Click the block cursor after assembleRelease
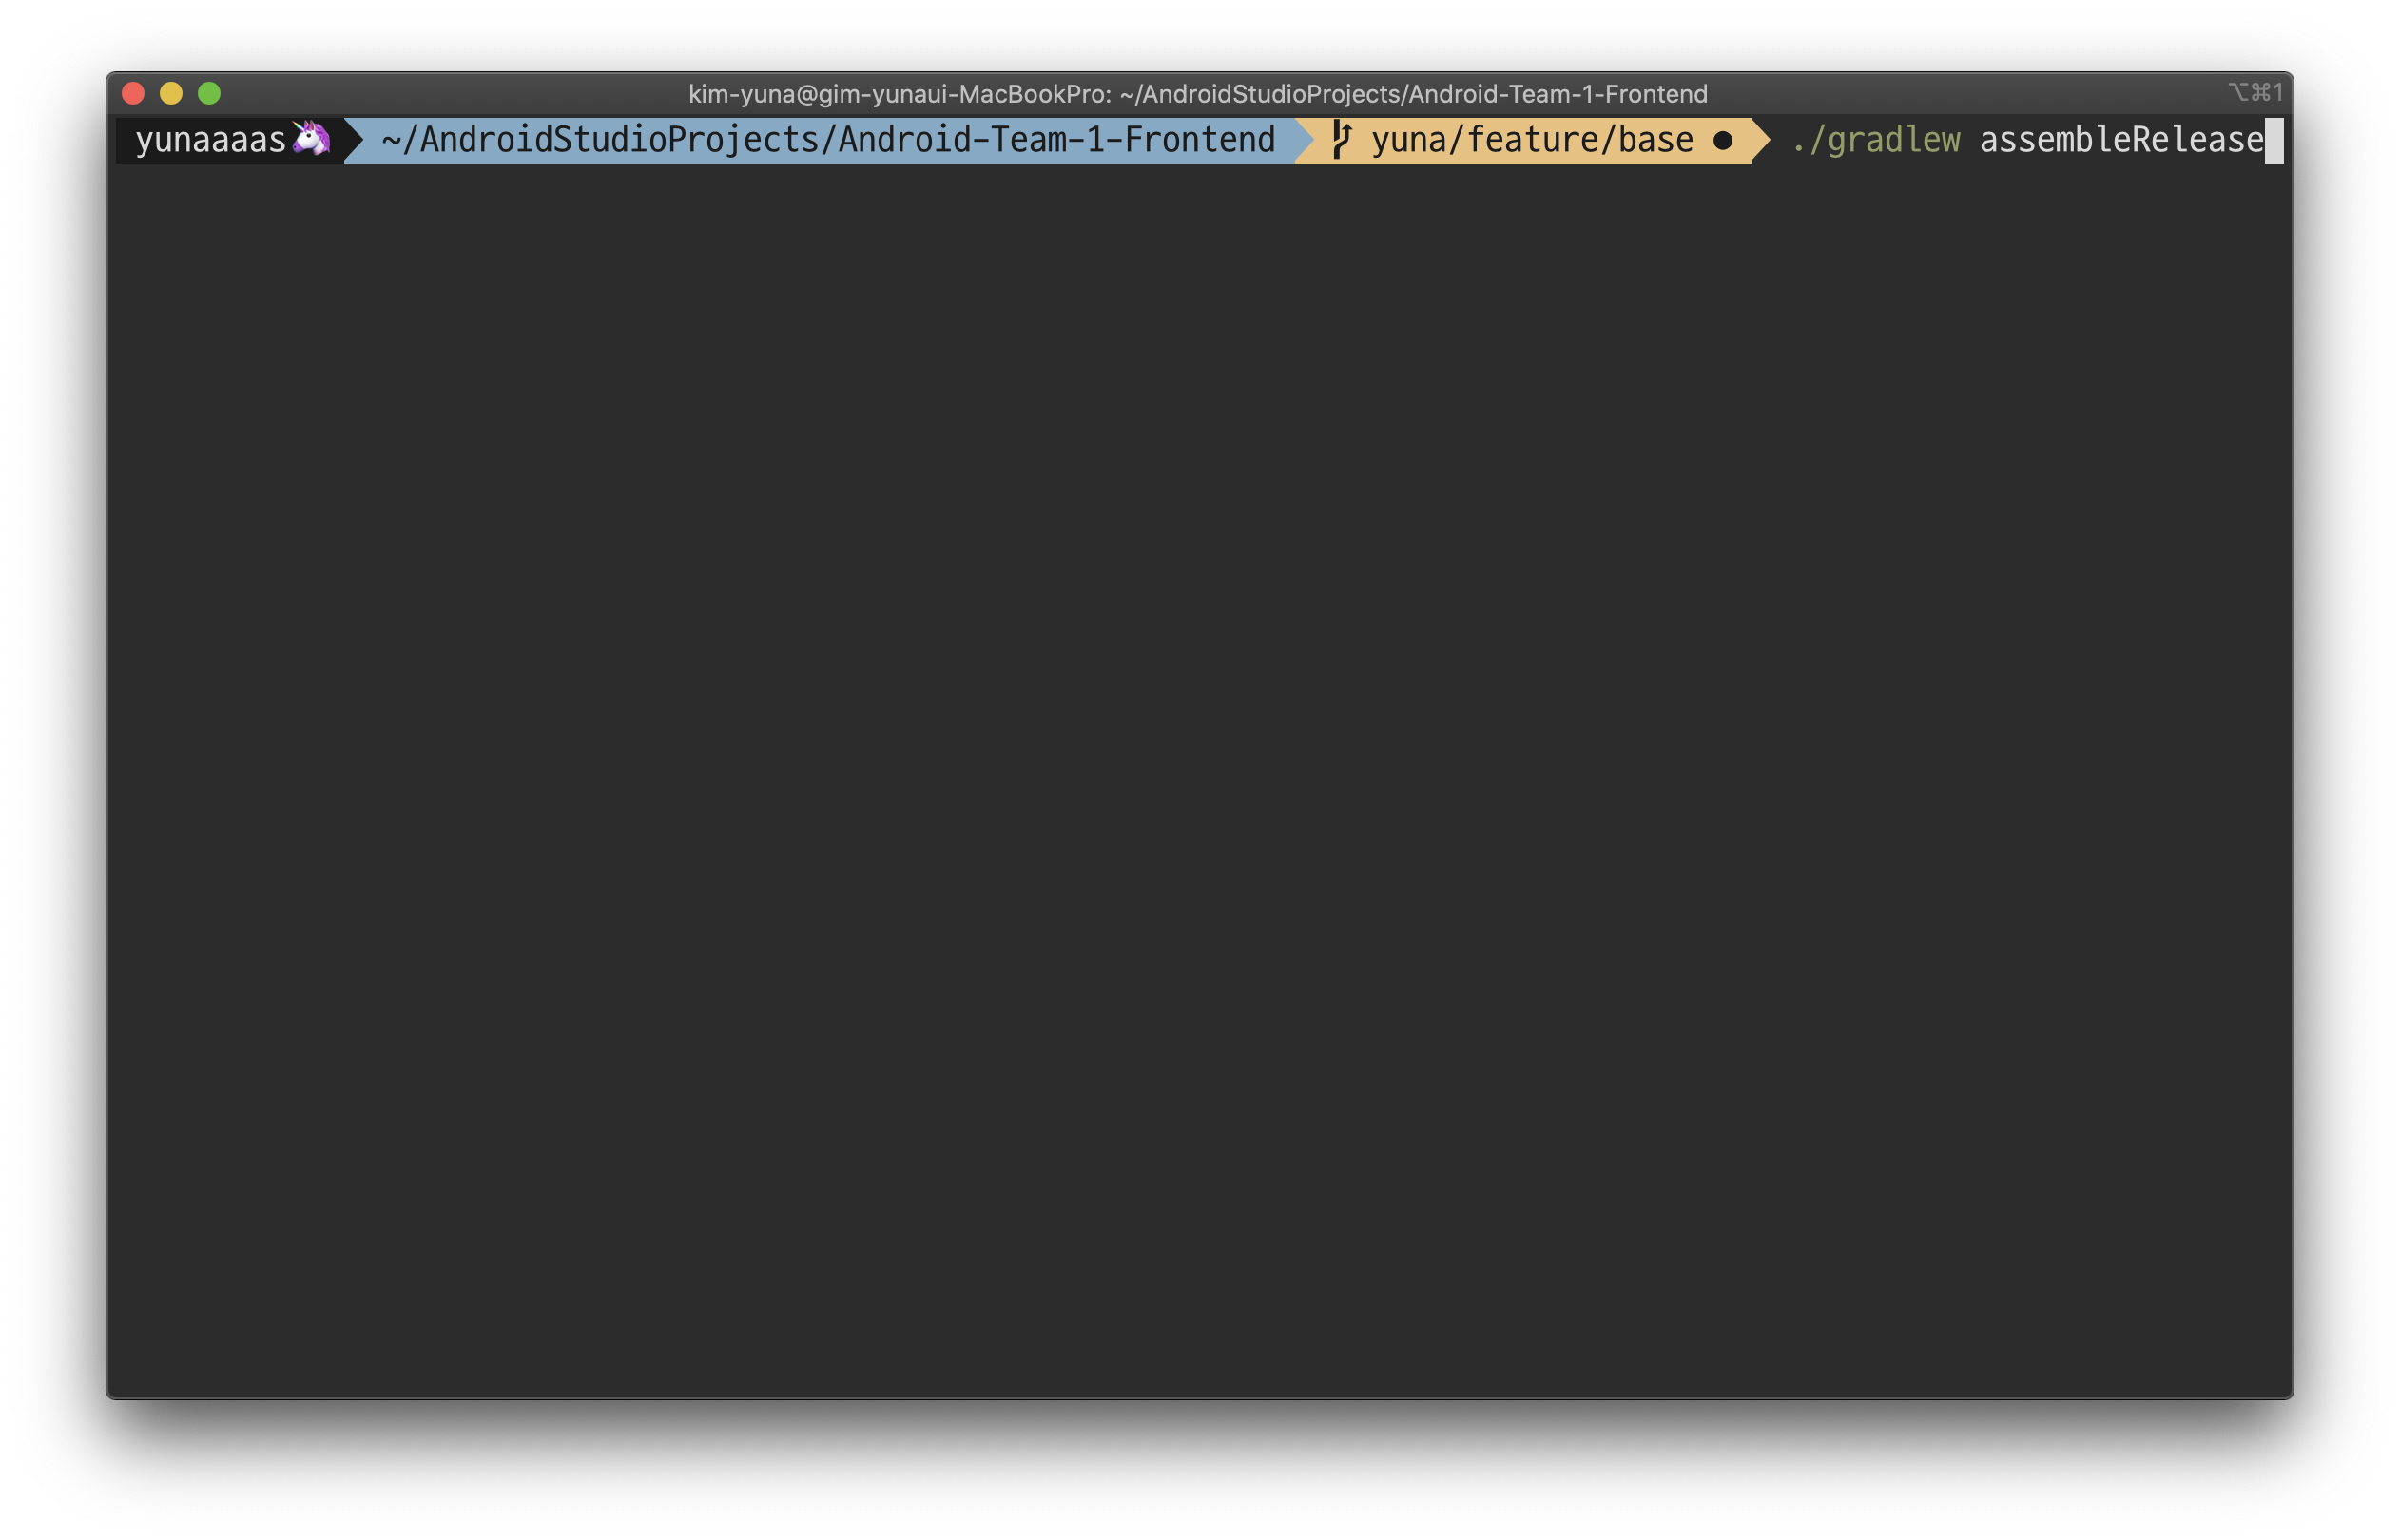This screenshot has width=2400, height=1540. tap(2274, 140)
